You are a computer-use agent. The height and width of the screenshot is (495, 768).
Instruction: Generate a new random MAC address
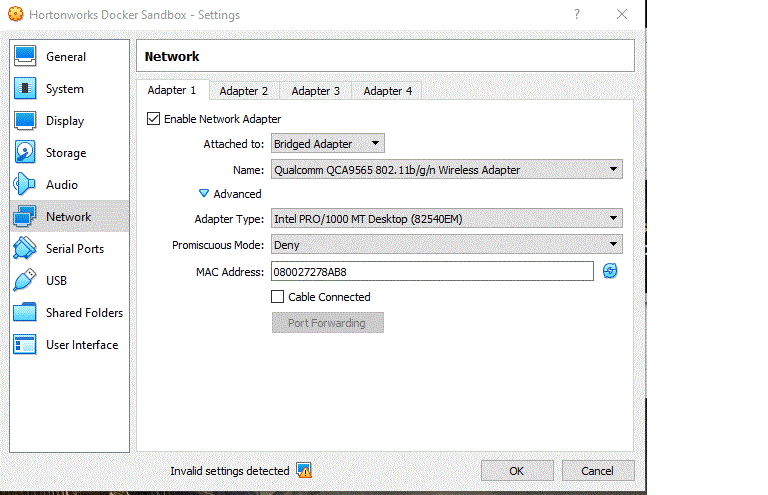point(610,271)
